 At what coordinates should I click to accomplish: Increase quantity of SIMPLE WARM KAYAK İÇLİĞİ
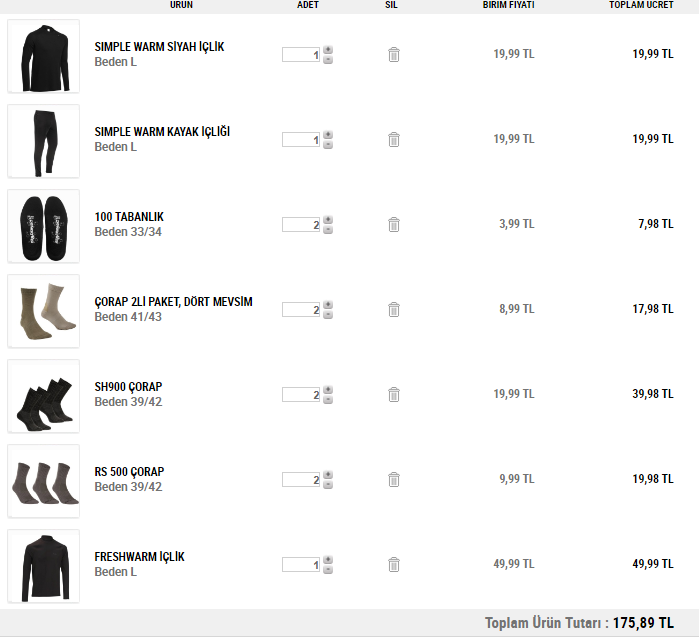click(x=328, y=135)
